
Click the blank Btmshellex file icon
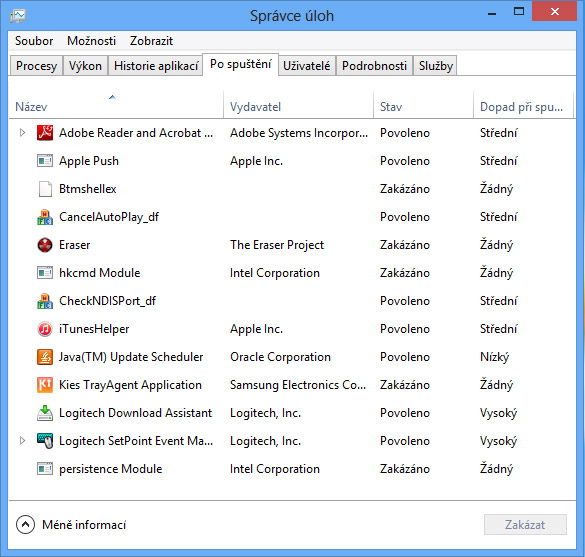tap(45, 189)
